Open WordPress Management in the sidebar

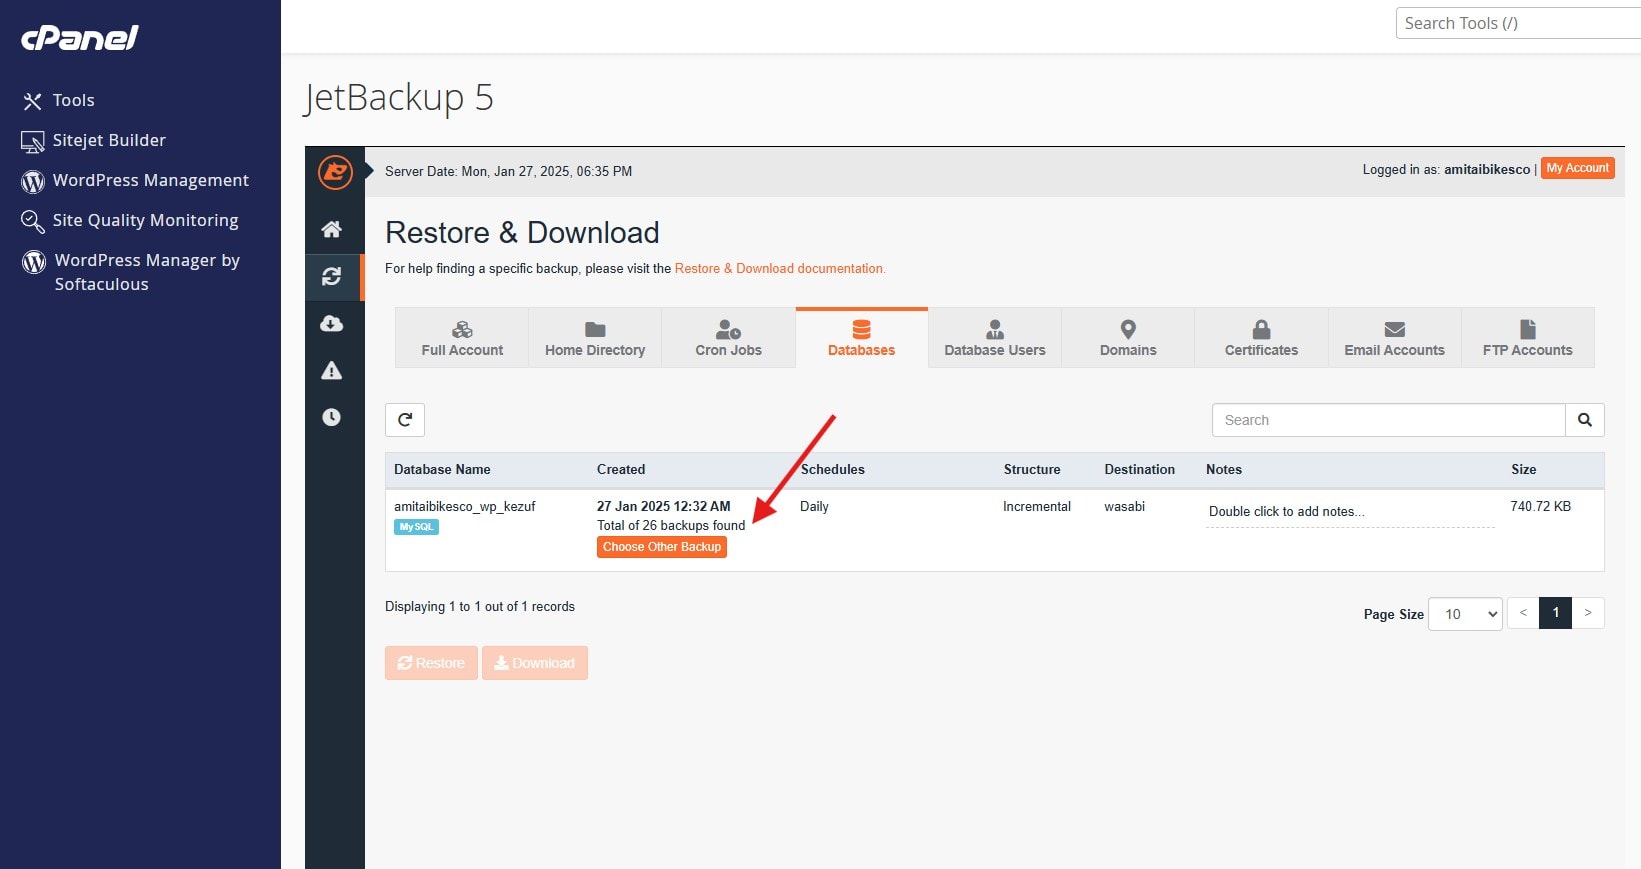click(x=135, y=180)
